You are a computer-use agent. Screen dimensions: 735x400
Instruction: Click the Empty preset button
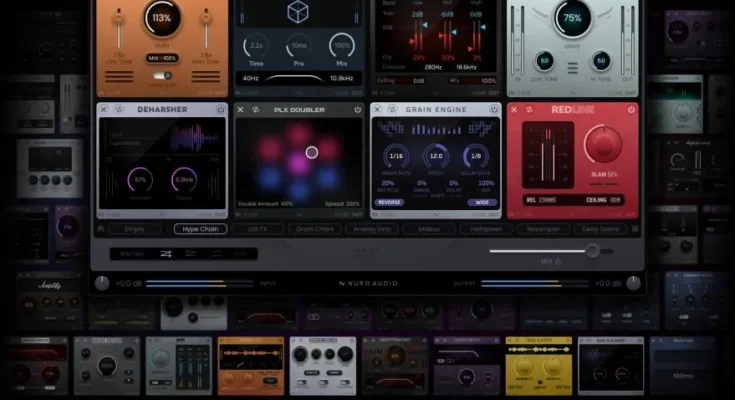click(136, 229)
